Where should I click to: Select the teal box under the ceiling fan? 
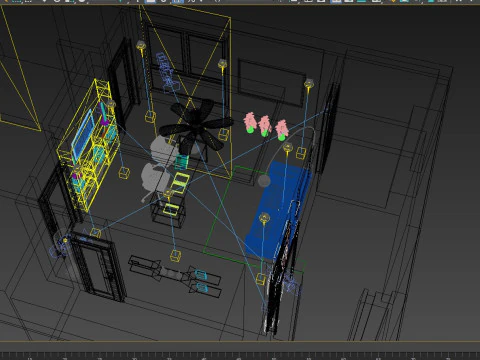182,162
